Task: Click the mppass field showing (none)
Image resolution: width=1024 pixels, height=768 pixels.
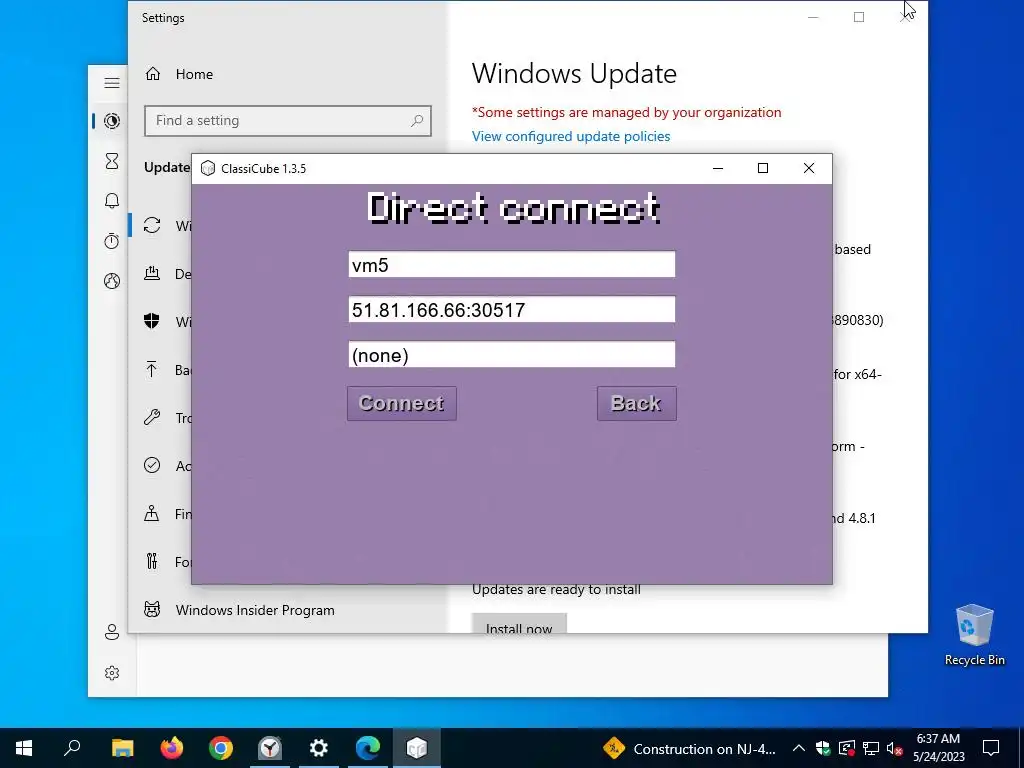Action: 511,354
